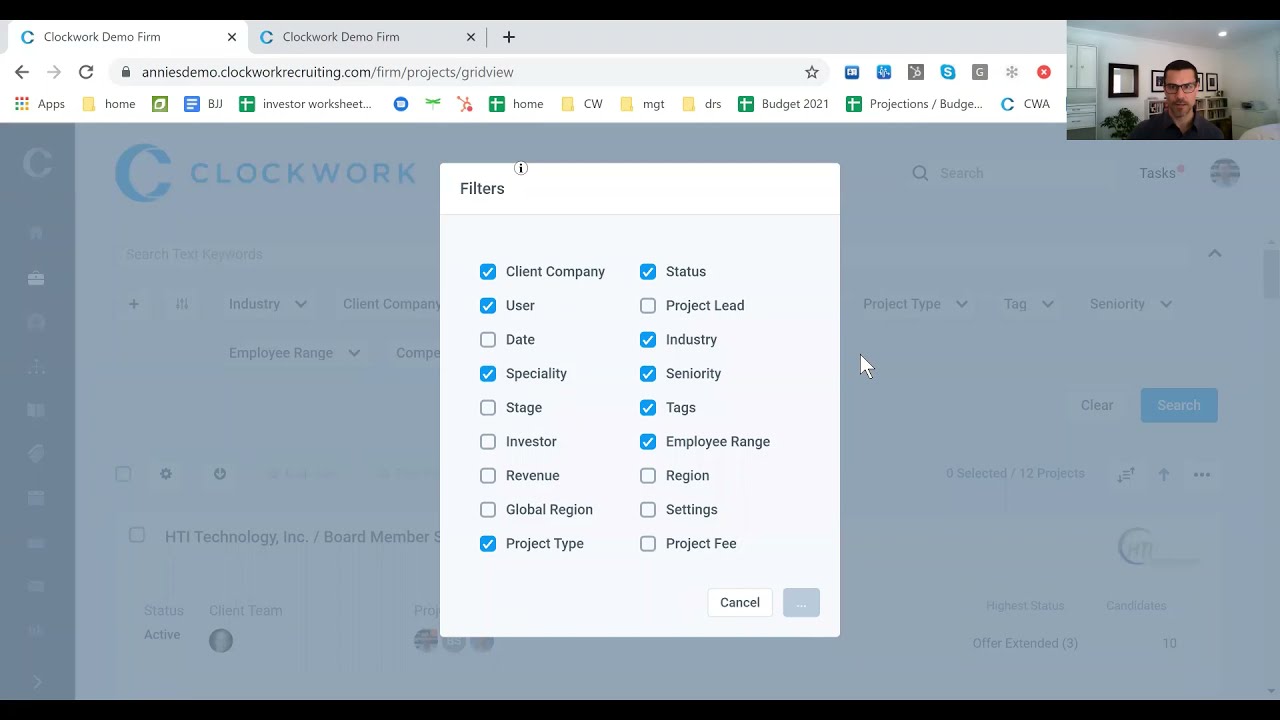Open the Apps bookmarks shortcut

point(40,104)
